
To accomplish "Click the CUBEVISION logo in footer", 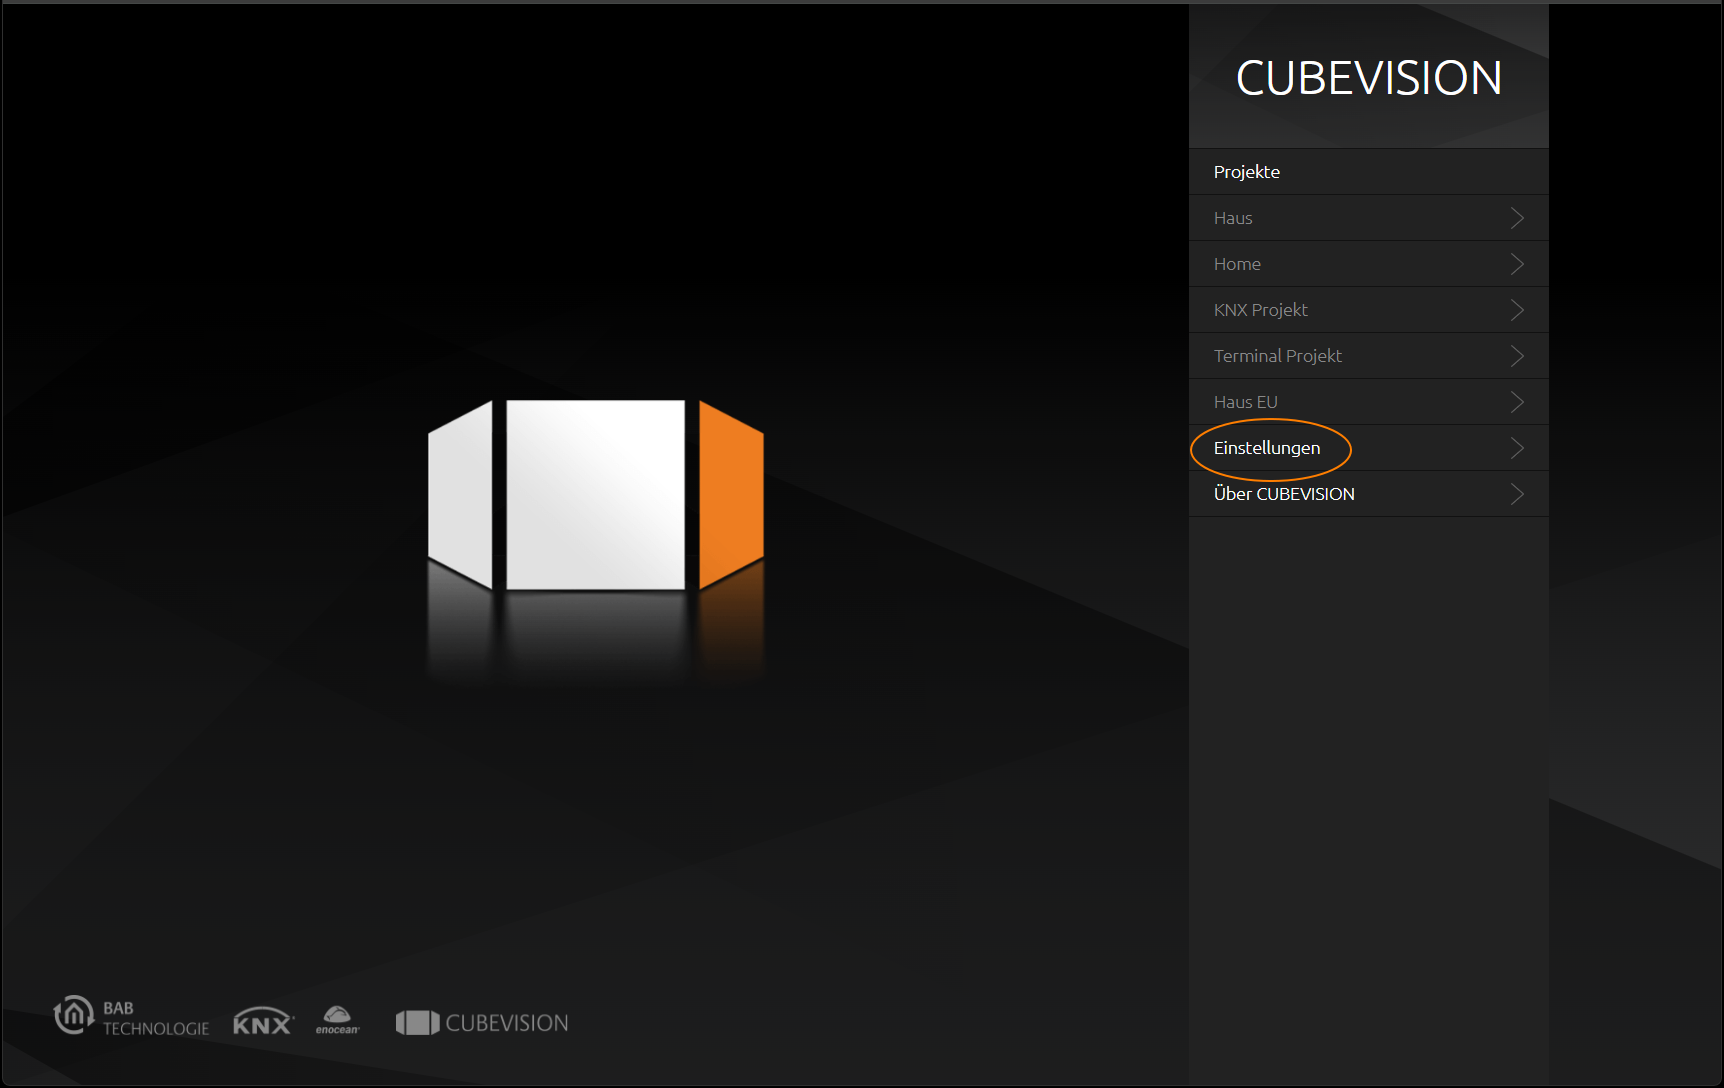I will coord(482,1023).
